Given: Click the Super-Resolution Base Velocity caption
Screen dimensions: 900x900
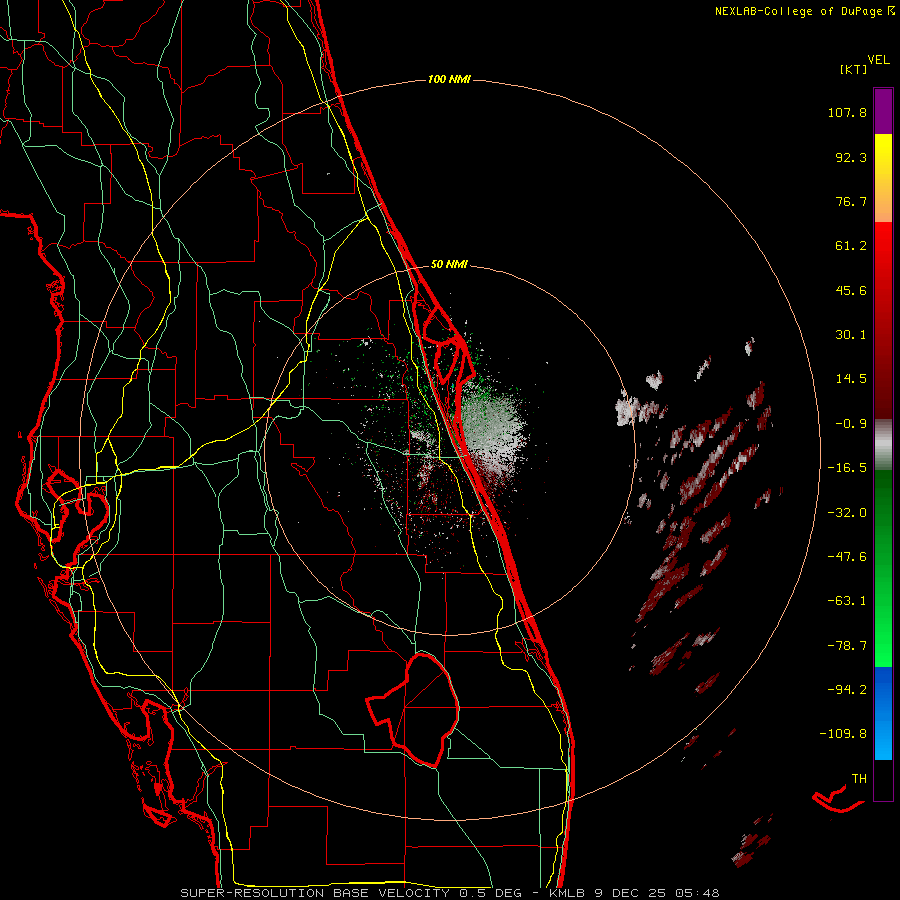Looking at the screenshot, I should [449, 893].
